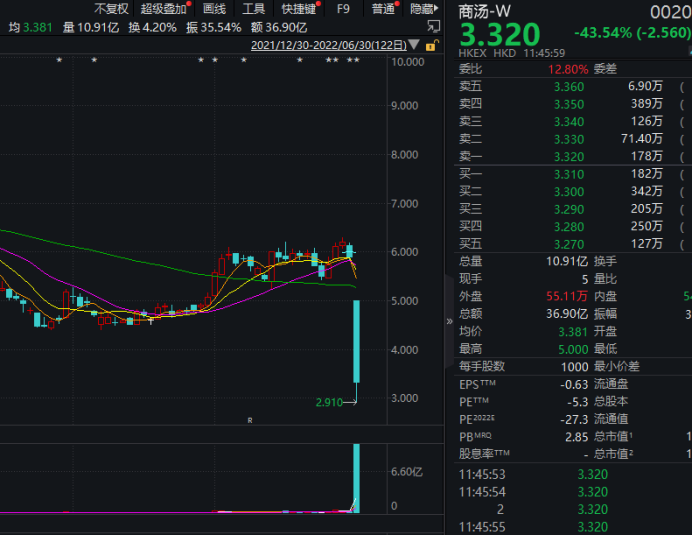Open the 不复权 adjustment option
This screenshot has height=535, width=693.
click(111, 8)
